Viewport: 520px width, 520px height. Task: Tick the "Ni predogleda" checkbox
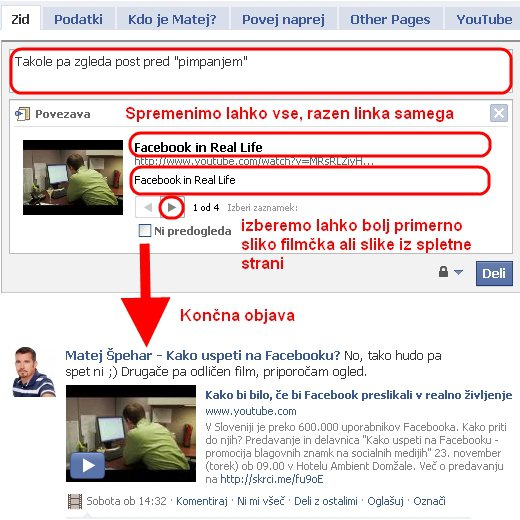(x=145, y=230)
